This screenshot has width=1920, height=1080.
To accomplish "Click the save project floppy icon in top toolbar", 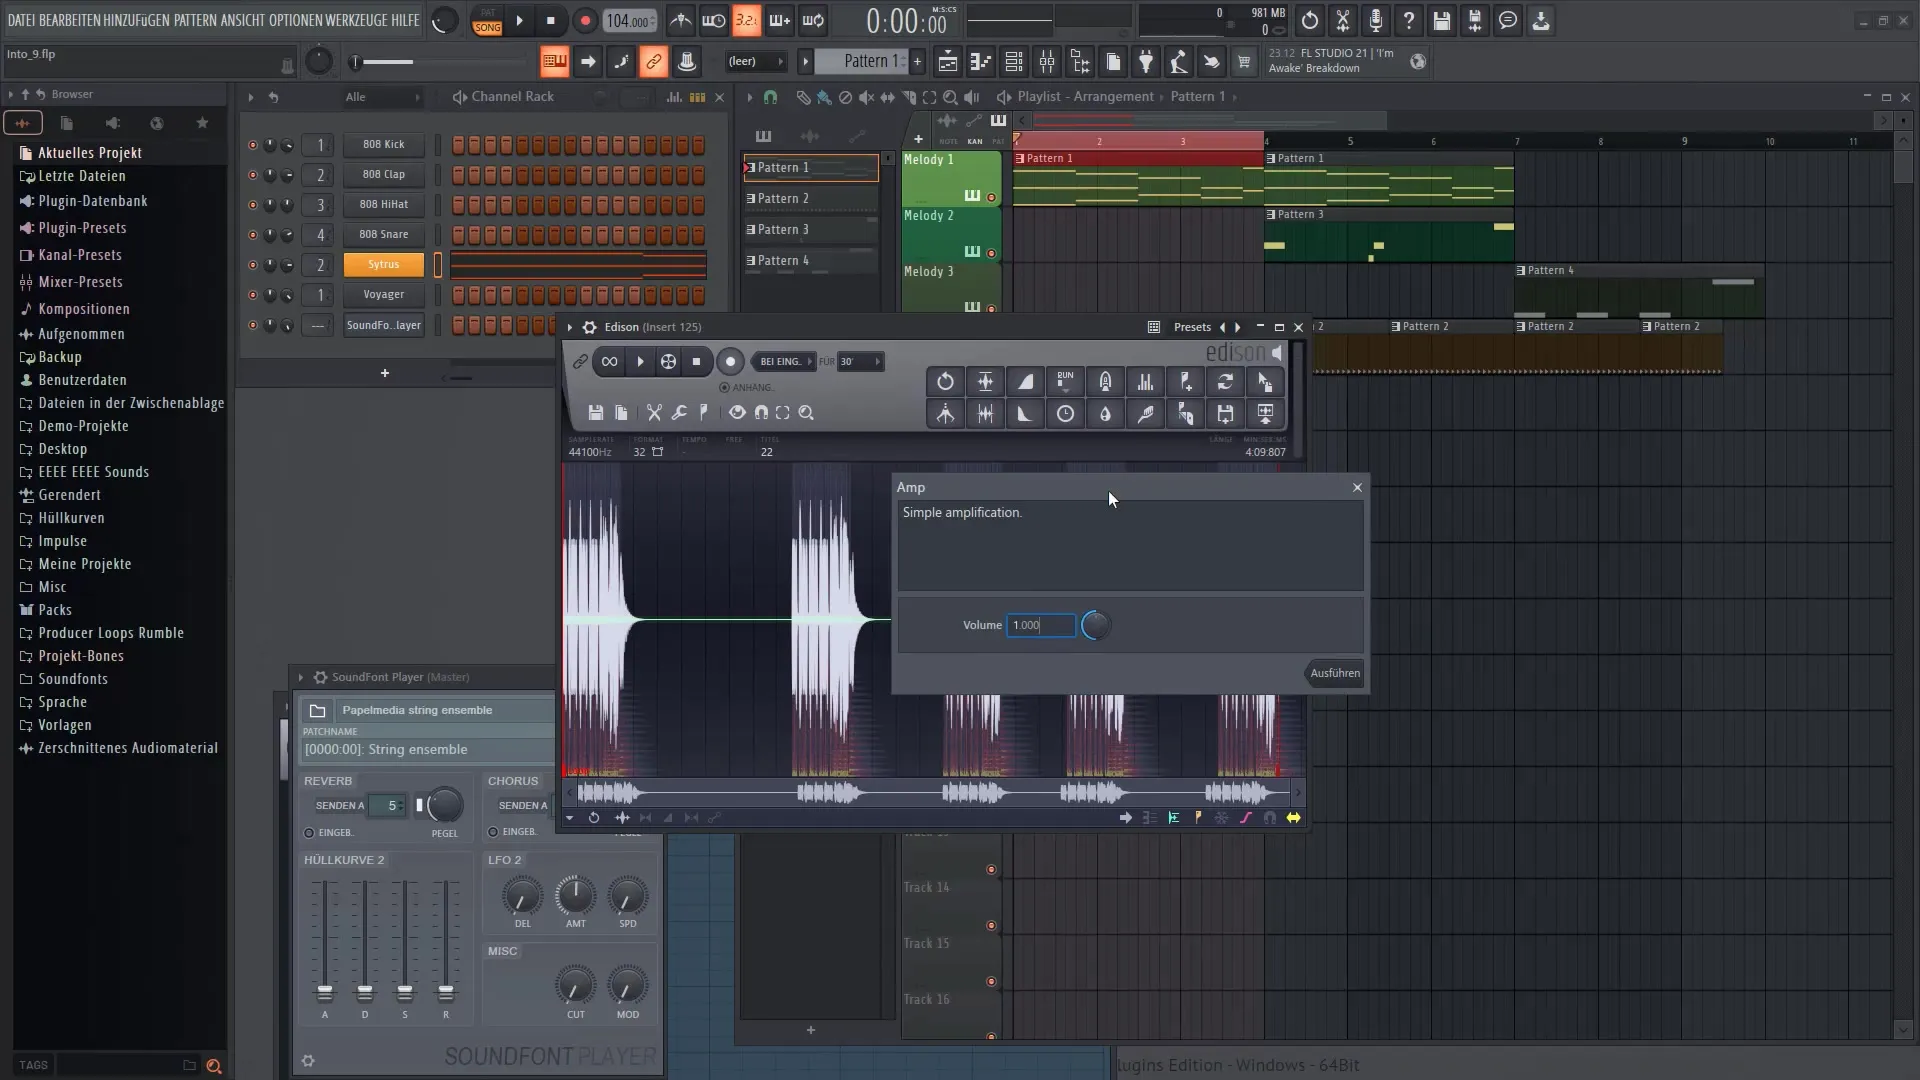I will click(x=1442, y=20).
